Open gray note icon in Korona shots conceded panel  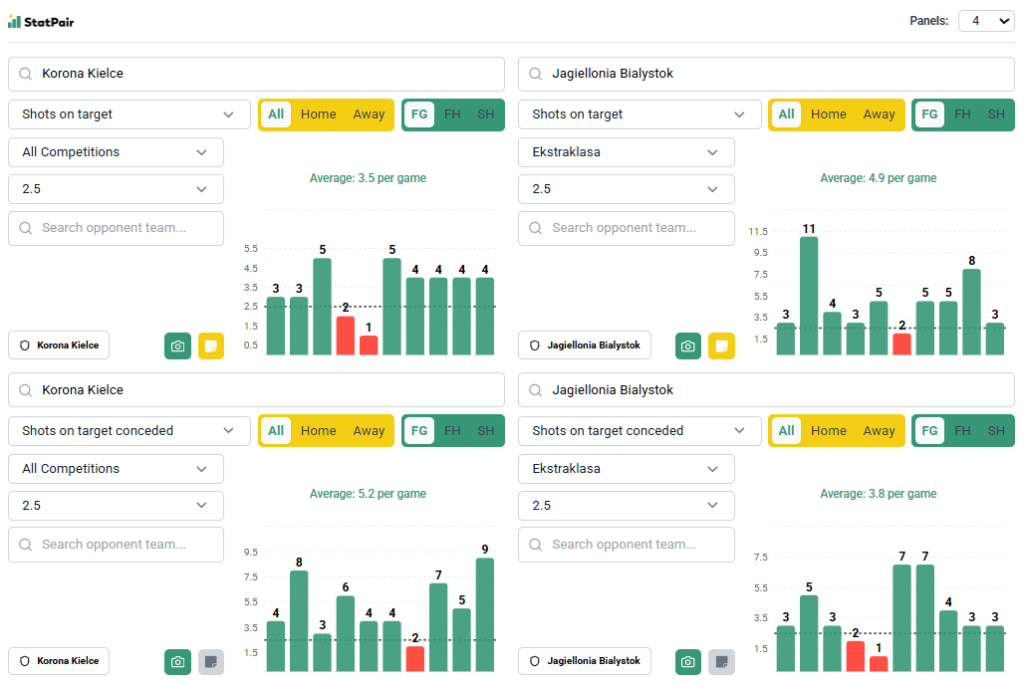click(x=211, y=662)
